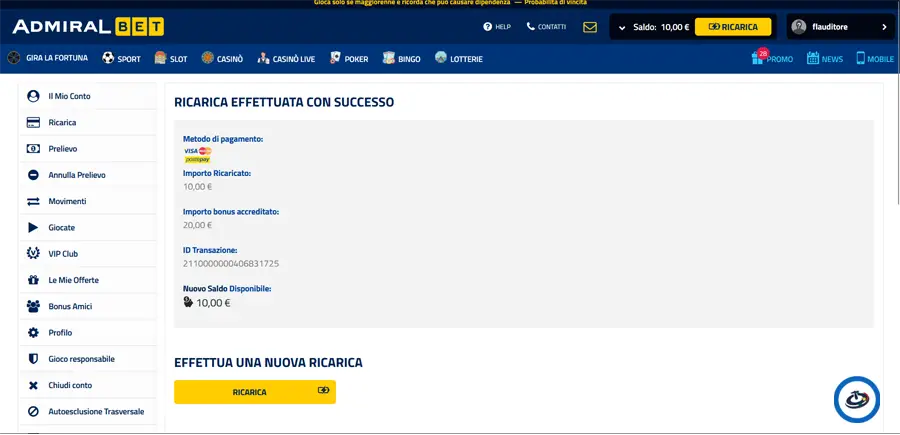
Task: Select Ricarica card icon in sidebar
Action: [x=33, y=122]
